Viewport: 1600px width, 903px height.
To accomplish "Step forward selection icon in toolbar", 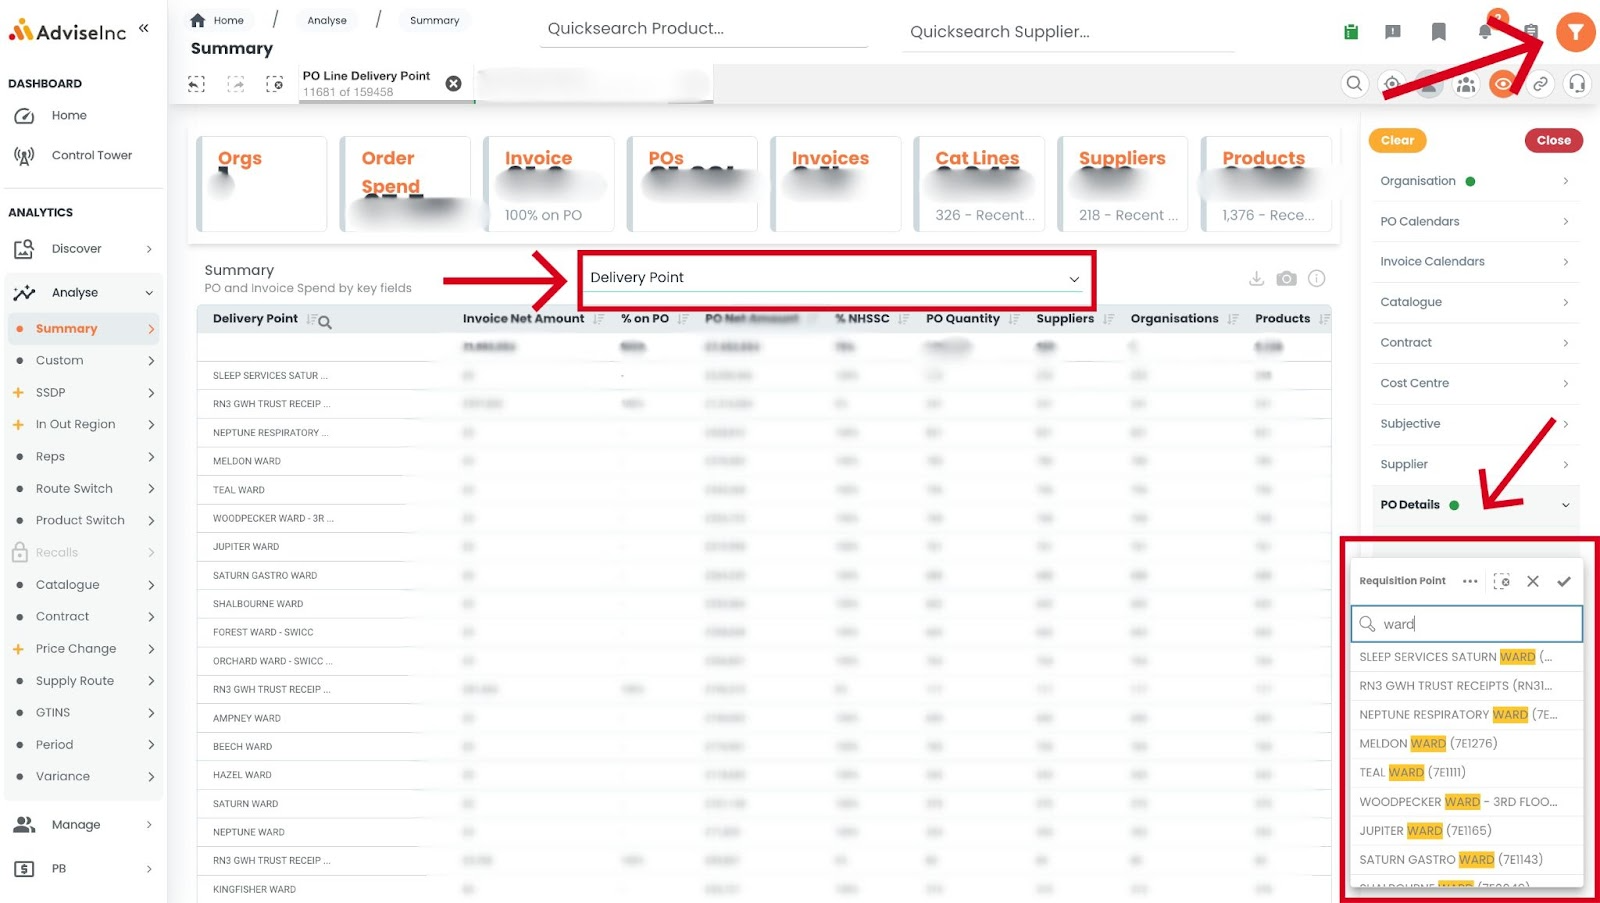I will tap(236, 84).
